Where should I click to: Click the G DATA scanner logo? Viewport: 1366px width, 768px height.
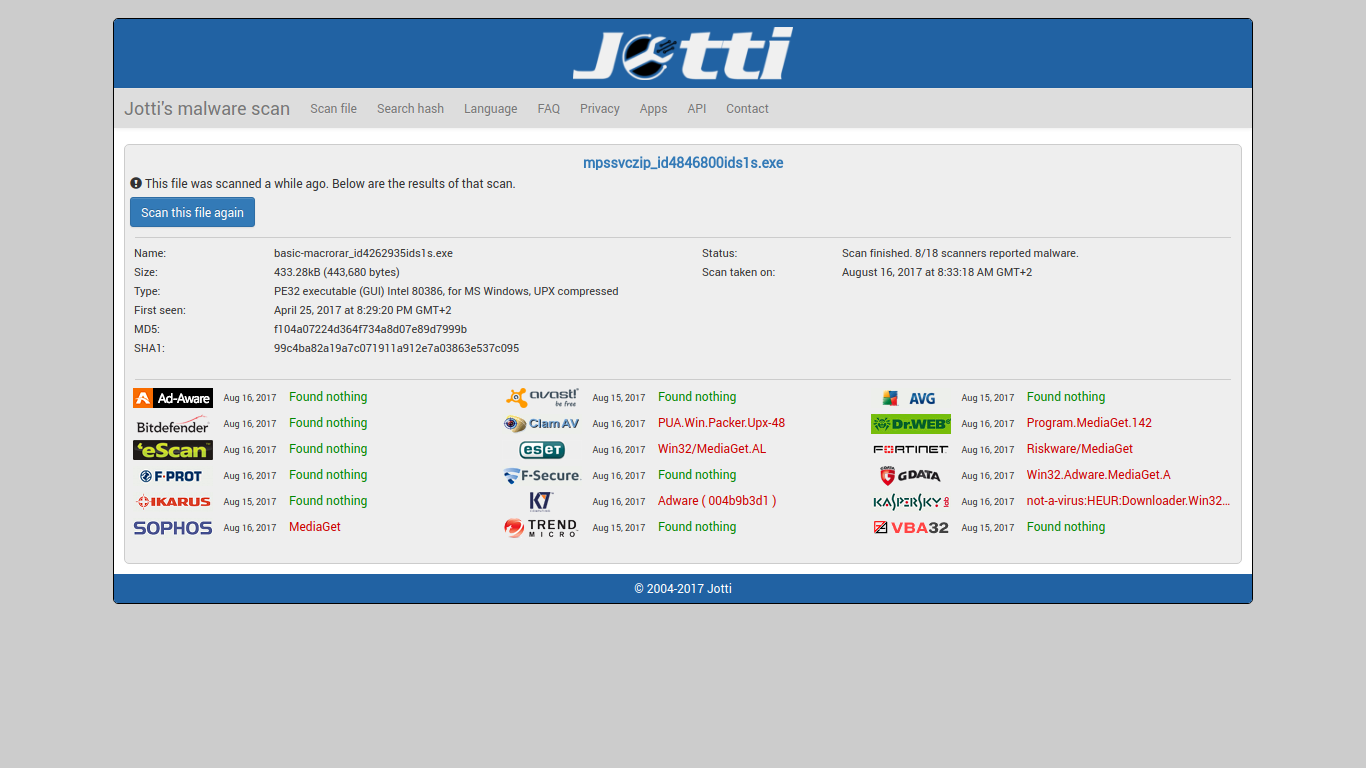point(911,476)
